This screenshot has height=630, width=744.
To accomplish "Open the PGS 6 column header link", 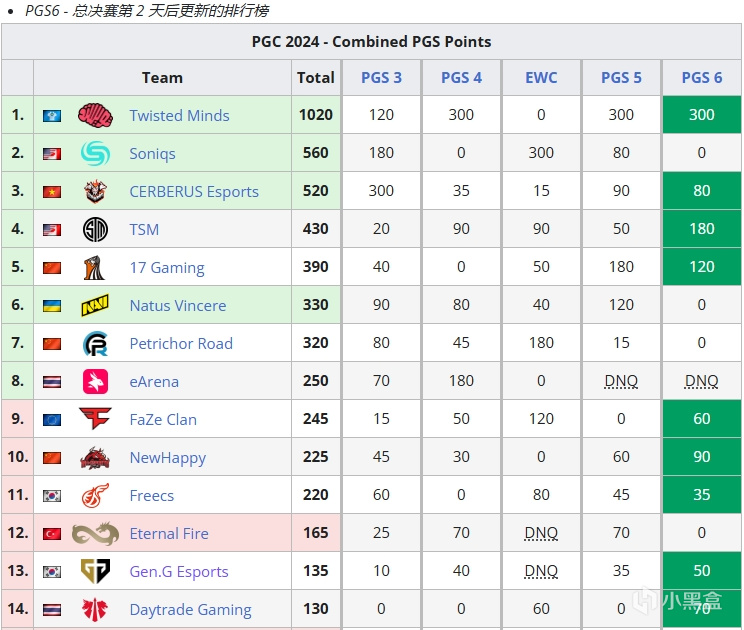I will click(x=702, y=77).
